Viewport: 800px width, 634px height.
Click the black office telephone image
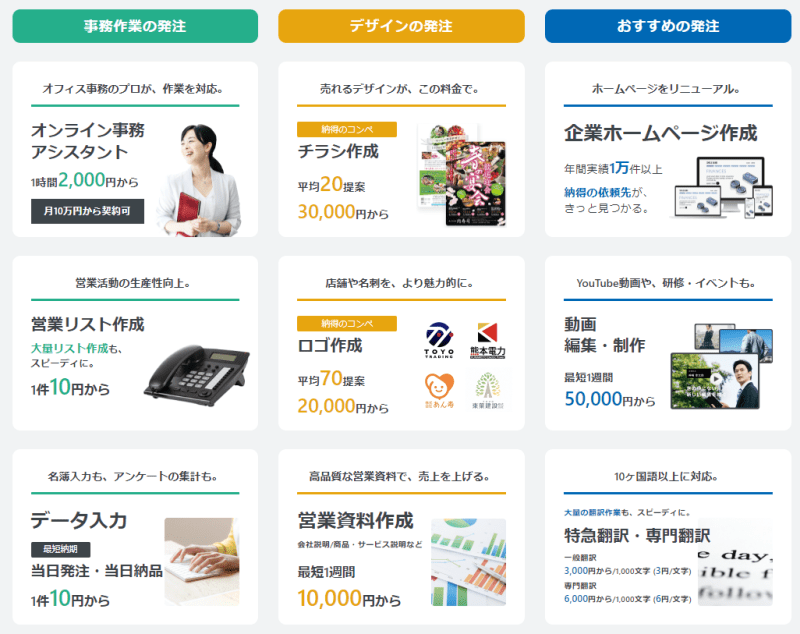pos(197,374)
